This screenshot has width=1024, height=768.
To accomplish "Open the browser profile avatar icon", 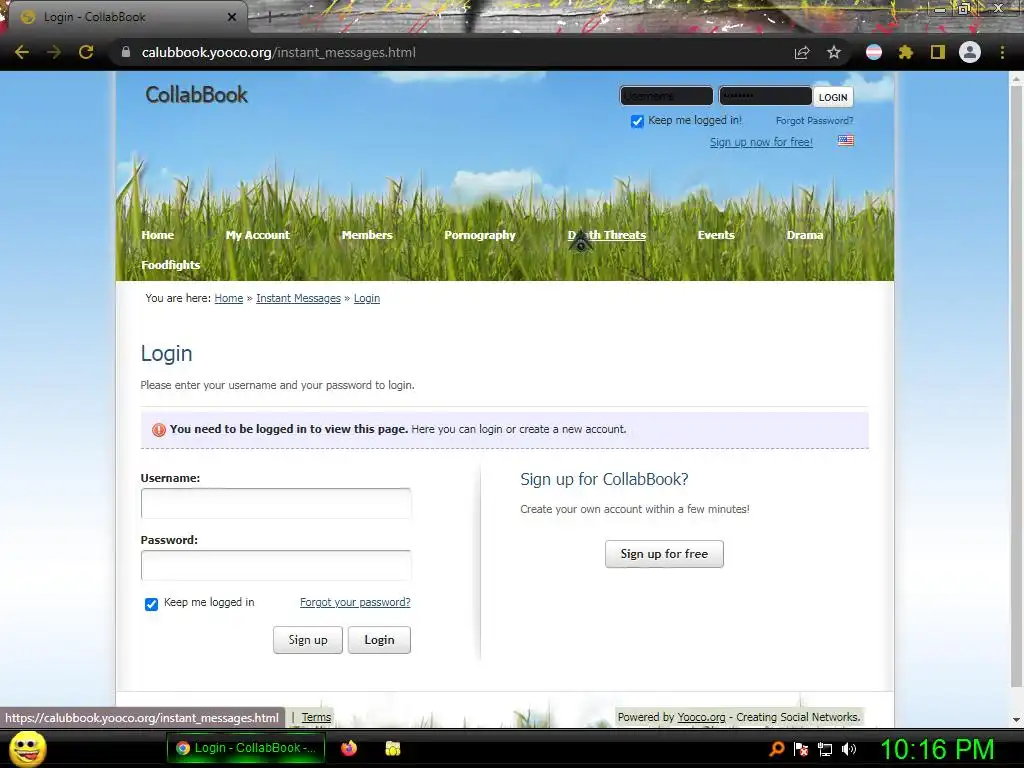I will pos(970,52).
